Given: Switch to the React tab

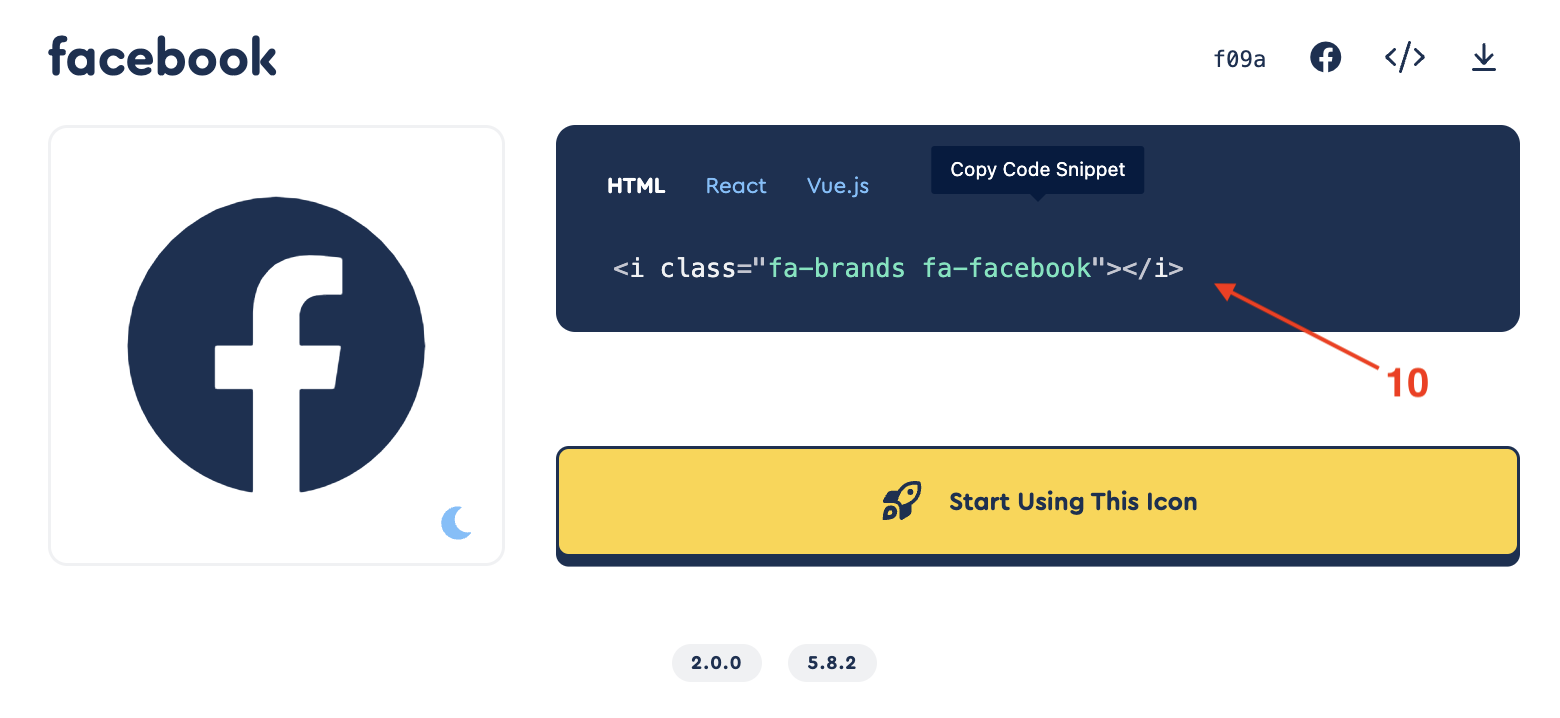Looking at the screenshot, I should point(736,186).
